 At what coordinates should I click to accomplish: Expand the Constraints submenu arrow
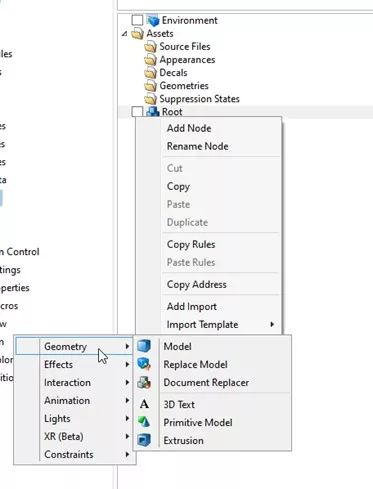127,454
